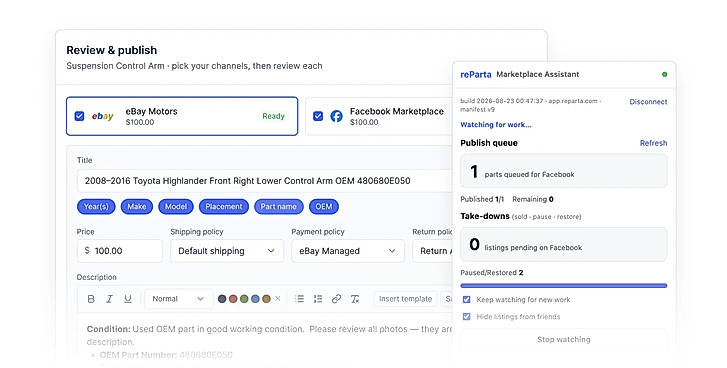Select the Facebook Marketplace channel card
The height and width of the screenshot is (368, 727).
click(x=379, y=116)
